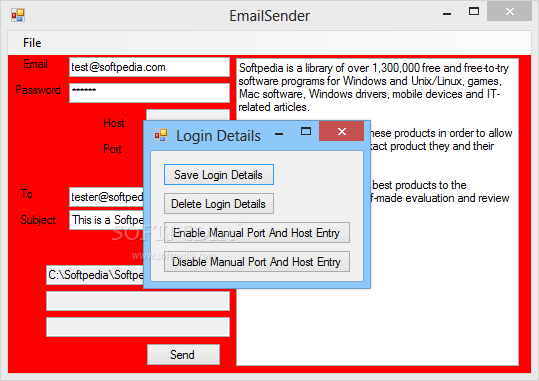Viewport: 539px width, 381px height.
Task: Click the Host input field
Action: tap(188, 115)
